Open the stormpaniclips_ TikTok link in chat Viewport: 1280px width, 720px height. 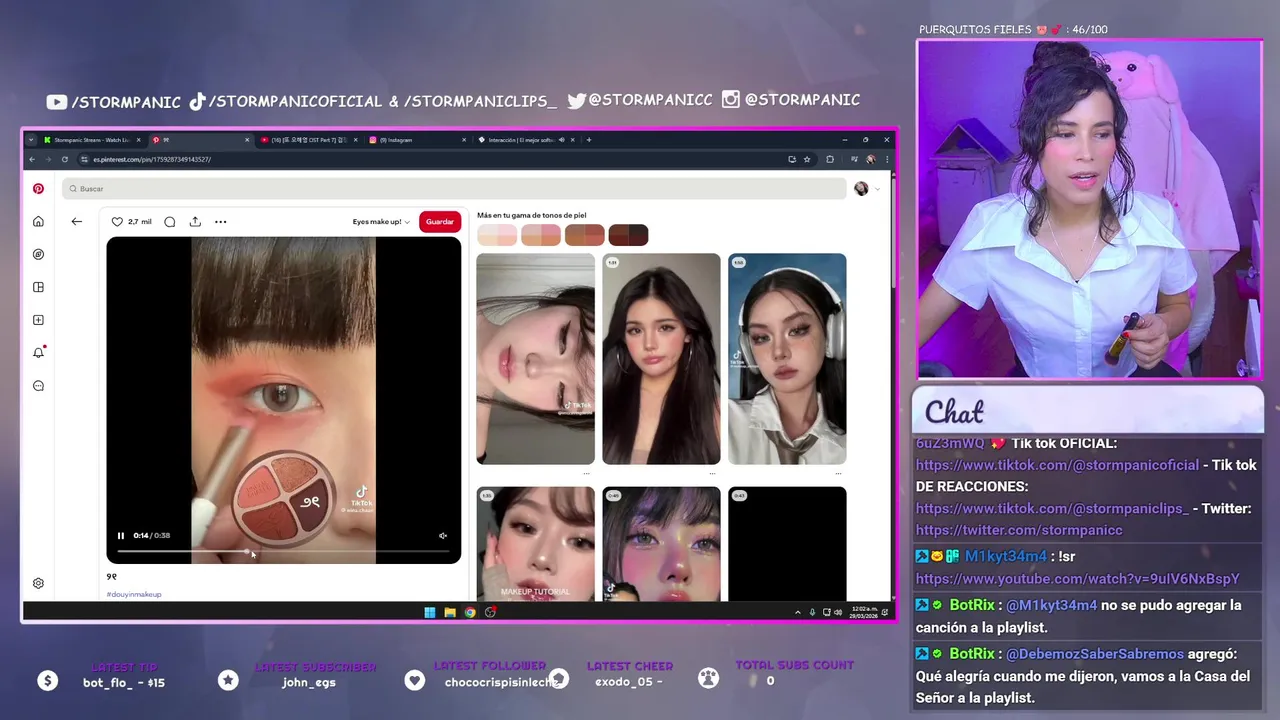(1052, 508)
